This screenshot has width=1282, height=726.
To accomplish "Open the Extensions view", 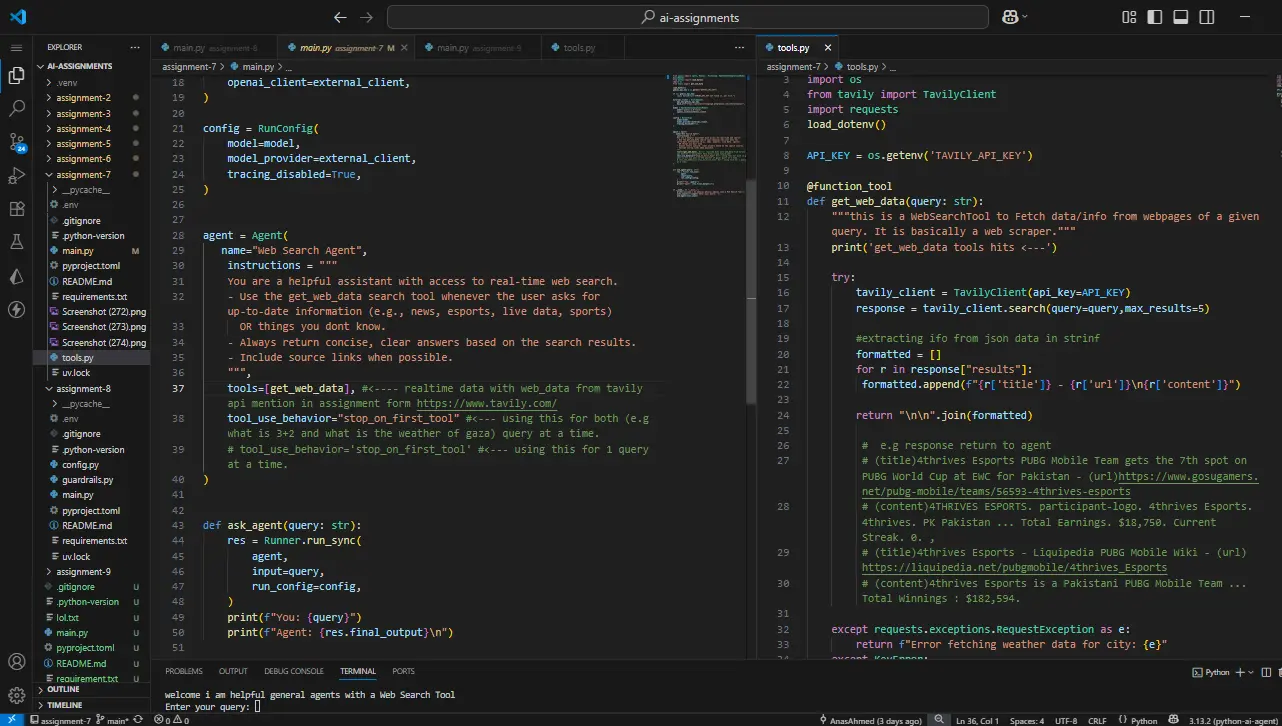I will tap(16, 209).
